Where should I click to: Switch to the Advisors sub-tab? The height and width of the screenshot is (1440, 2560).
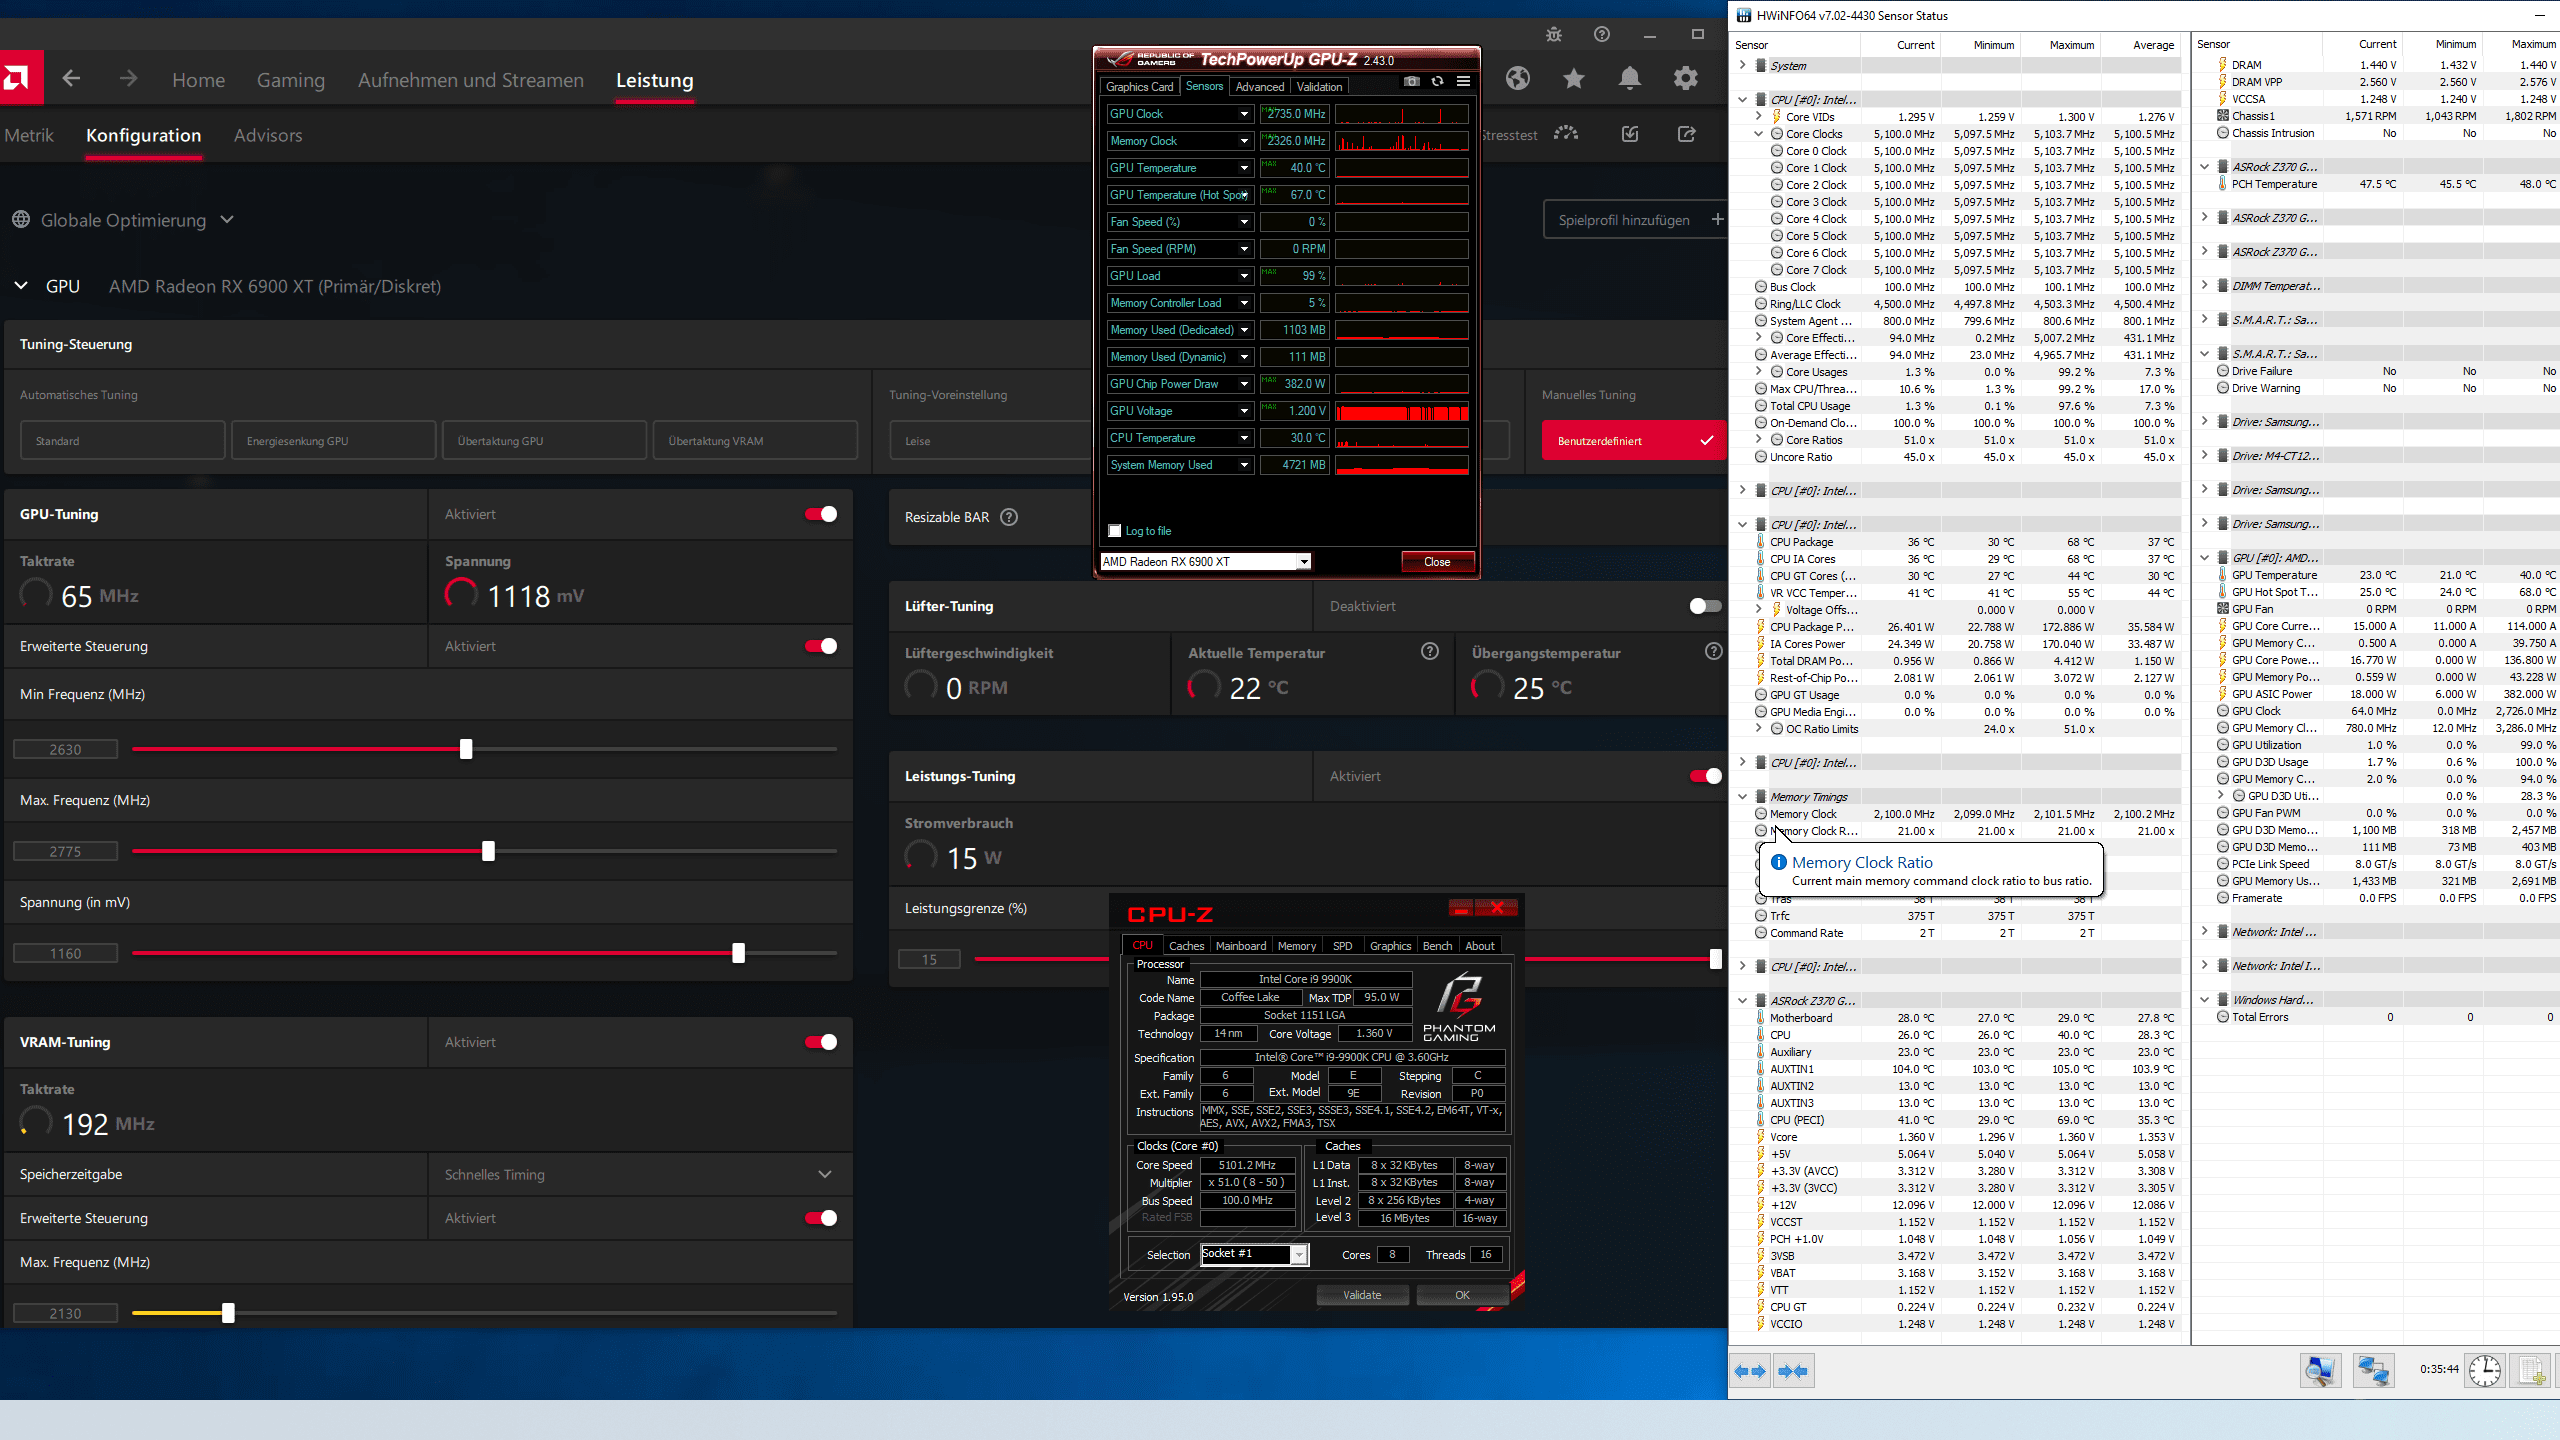point(268,135)
